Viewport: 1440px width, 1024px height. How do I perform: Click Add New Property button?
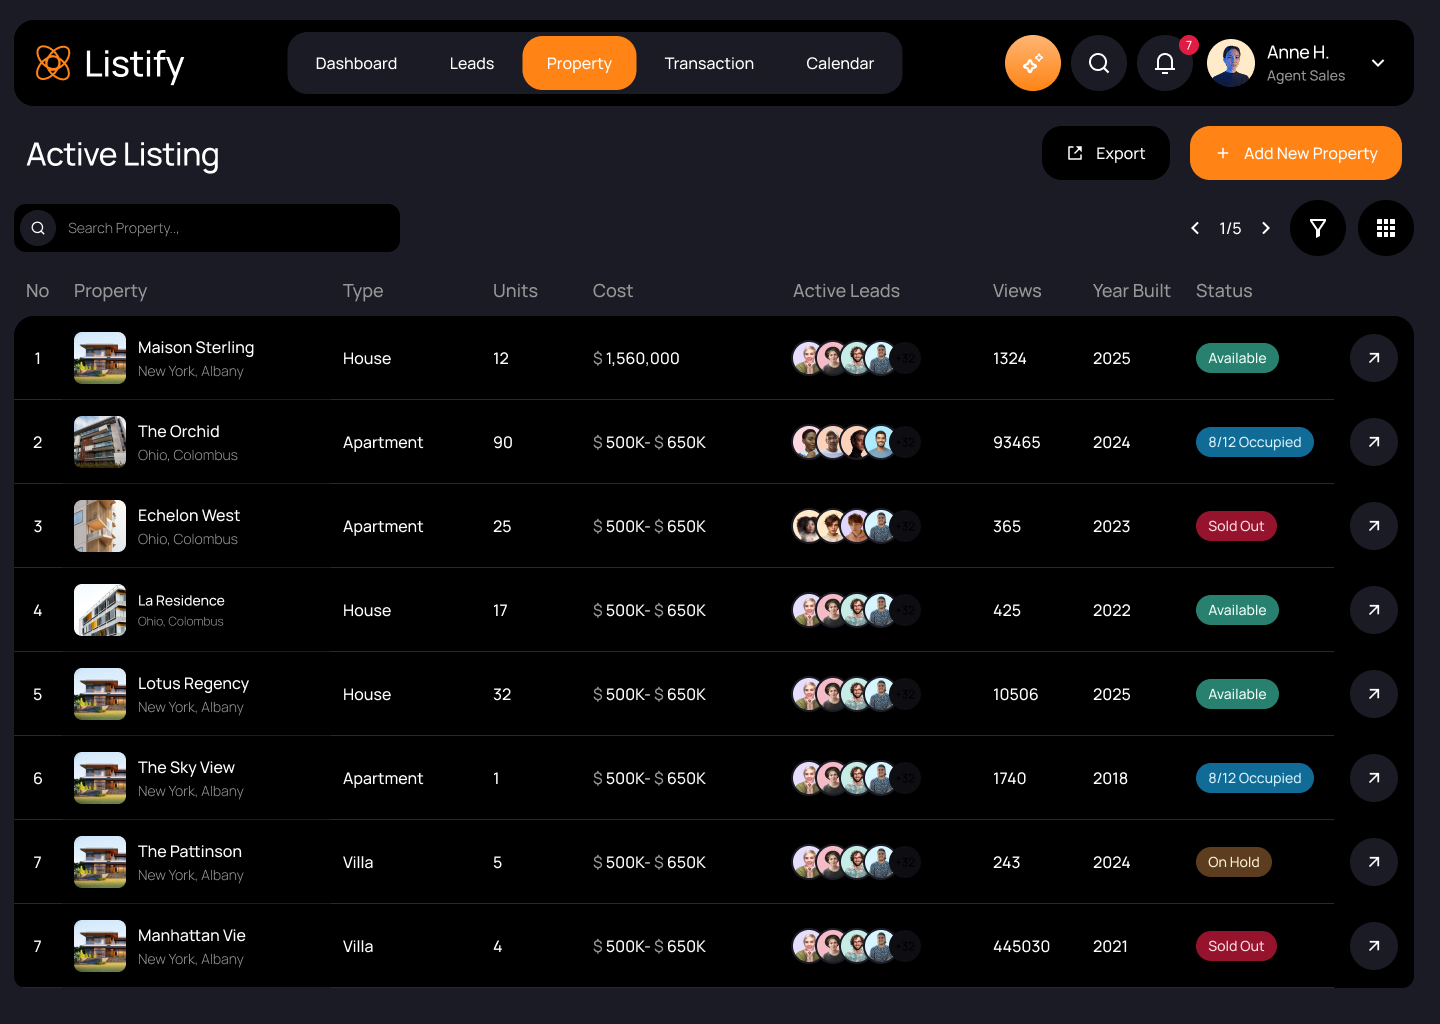[1295, 153]
